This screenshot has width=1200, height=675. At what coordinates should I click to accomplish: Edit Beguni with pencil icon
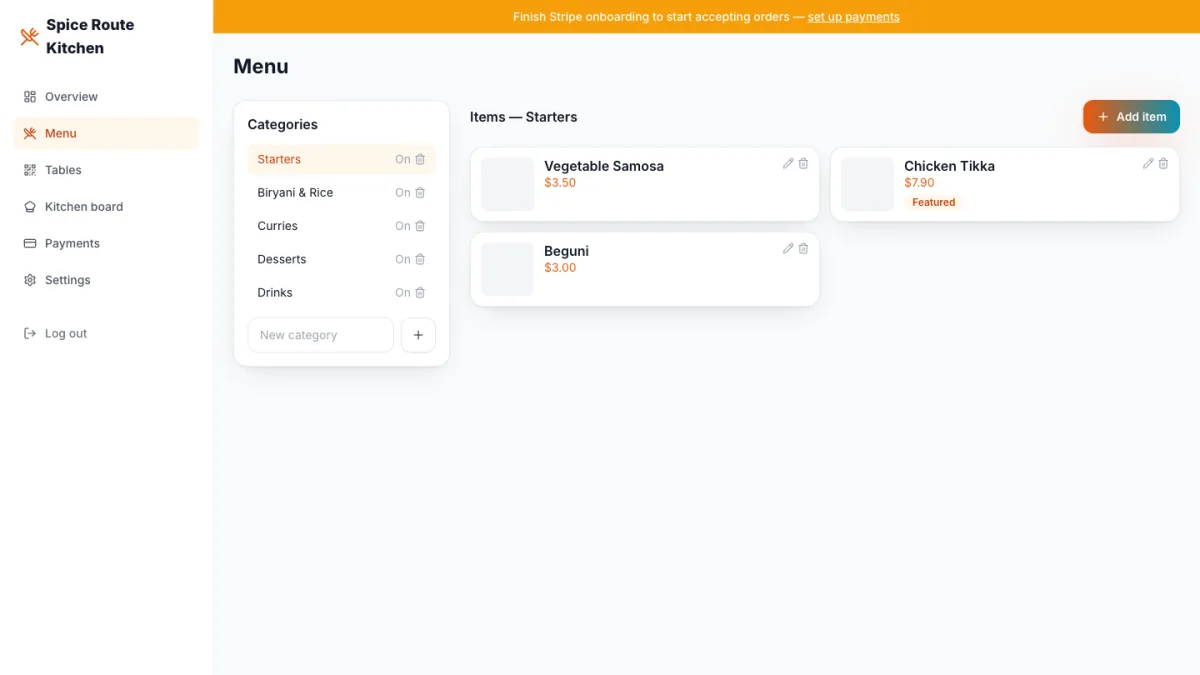pyautogui.click(x=788, y=248)
